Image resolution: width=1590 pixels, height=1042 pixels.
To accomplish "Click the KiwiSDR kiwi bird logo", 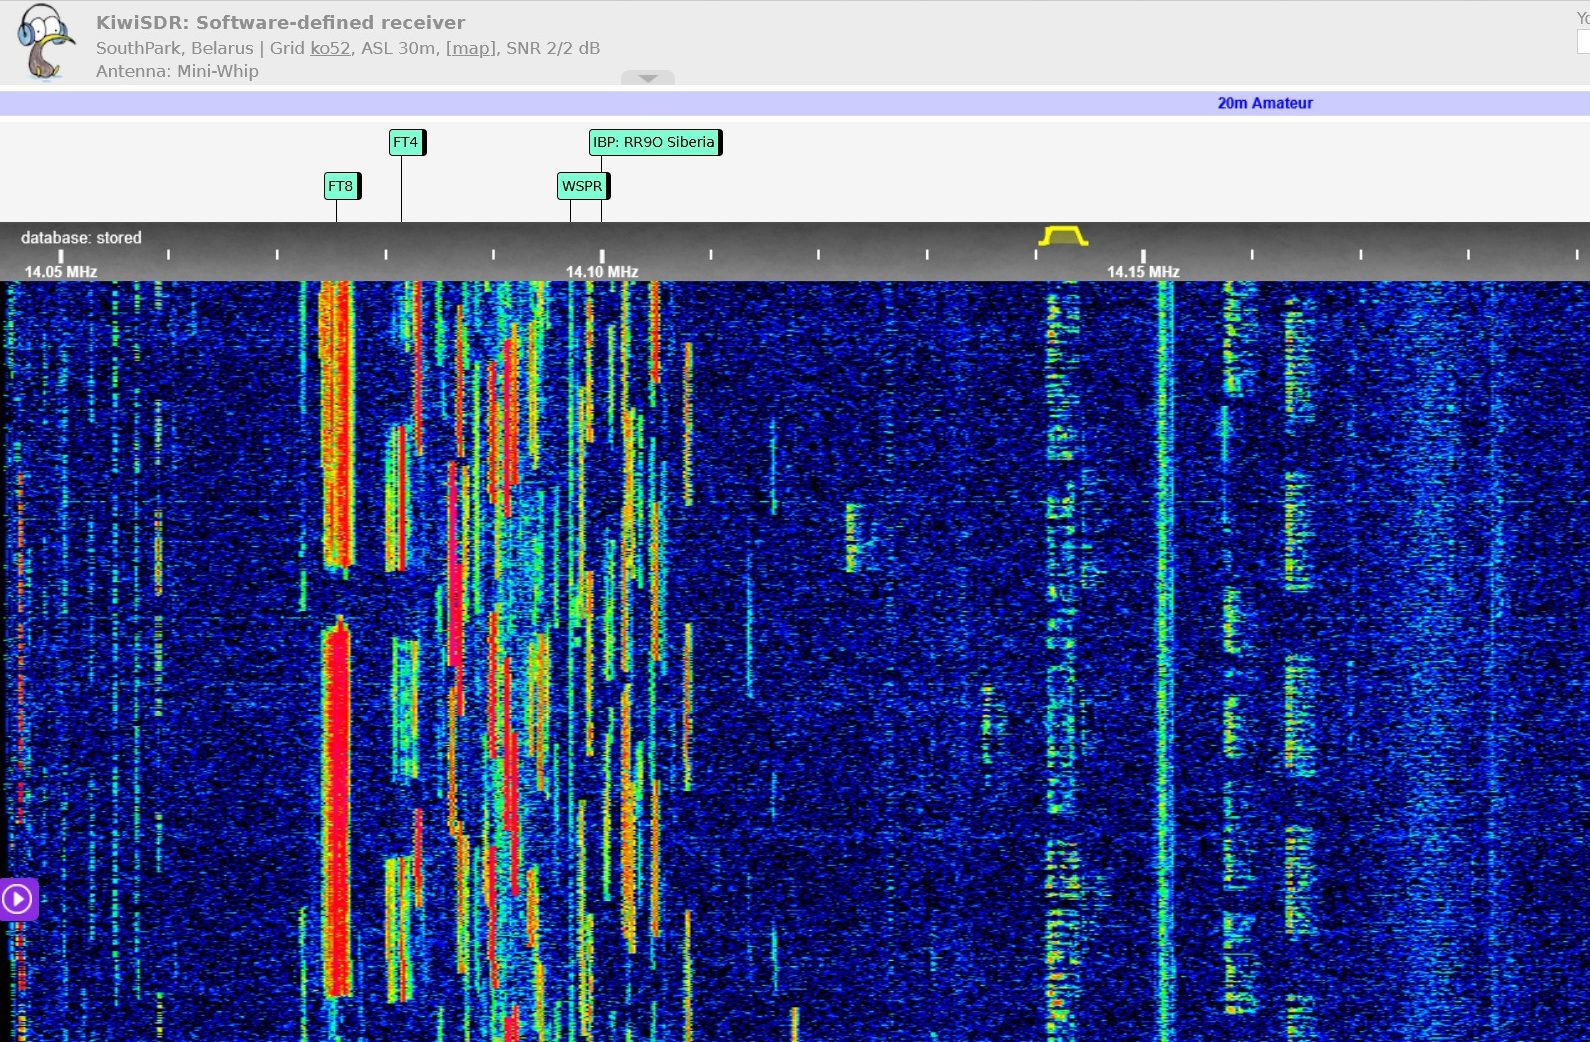I will point(44,42).
